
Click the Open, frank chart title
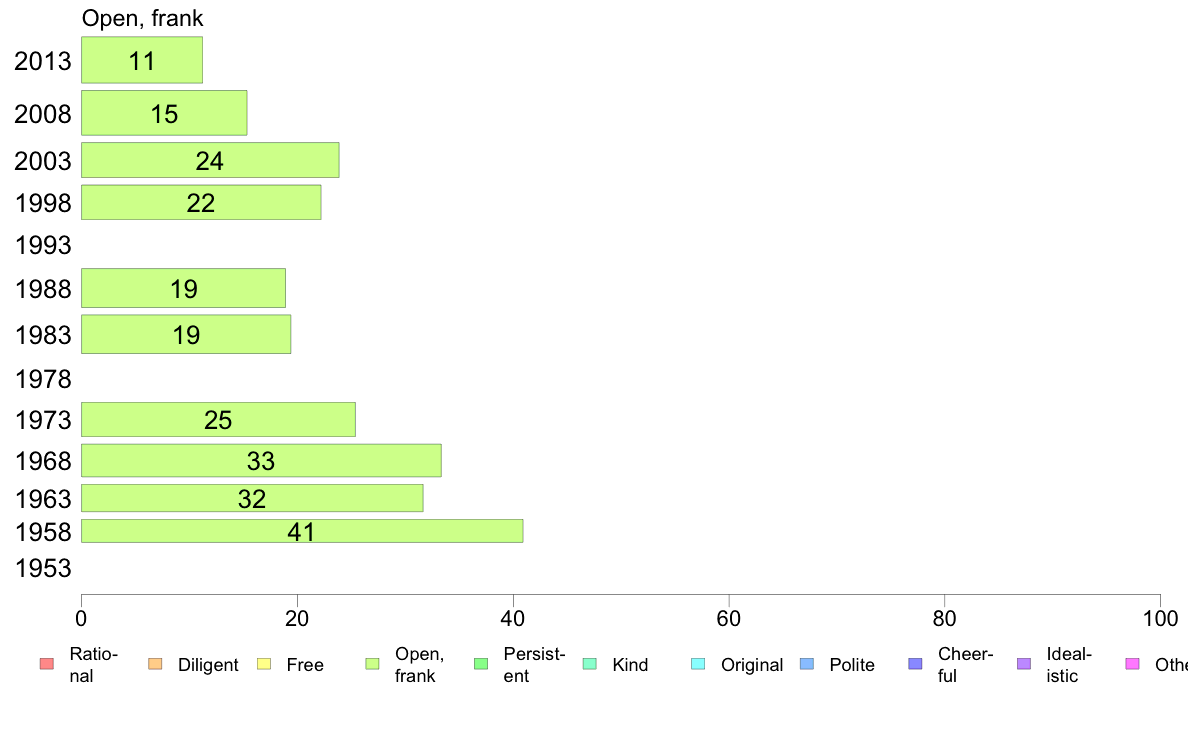click(142, 18)
